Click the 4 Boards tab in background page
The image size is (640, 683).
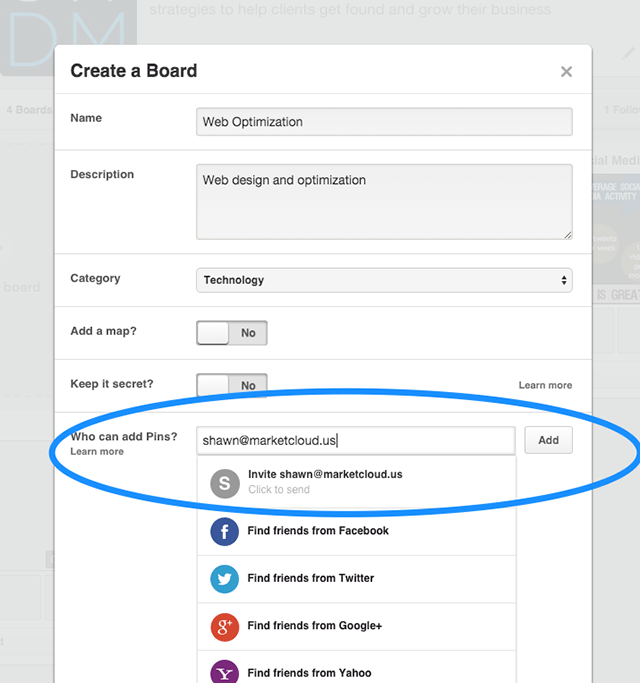[29, 110]
